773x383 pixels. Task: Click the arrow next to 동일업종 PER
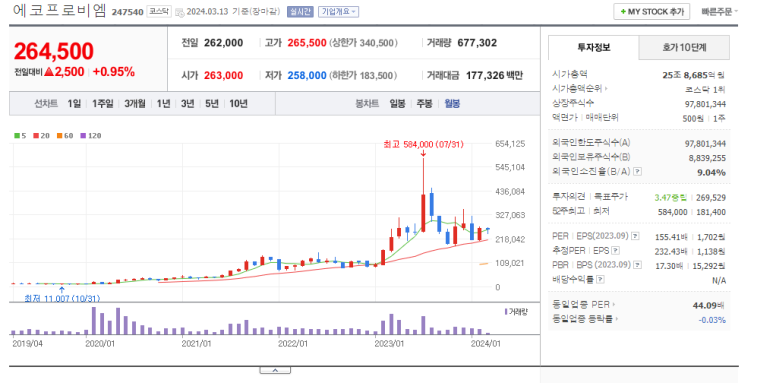[x=614, y=305]
